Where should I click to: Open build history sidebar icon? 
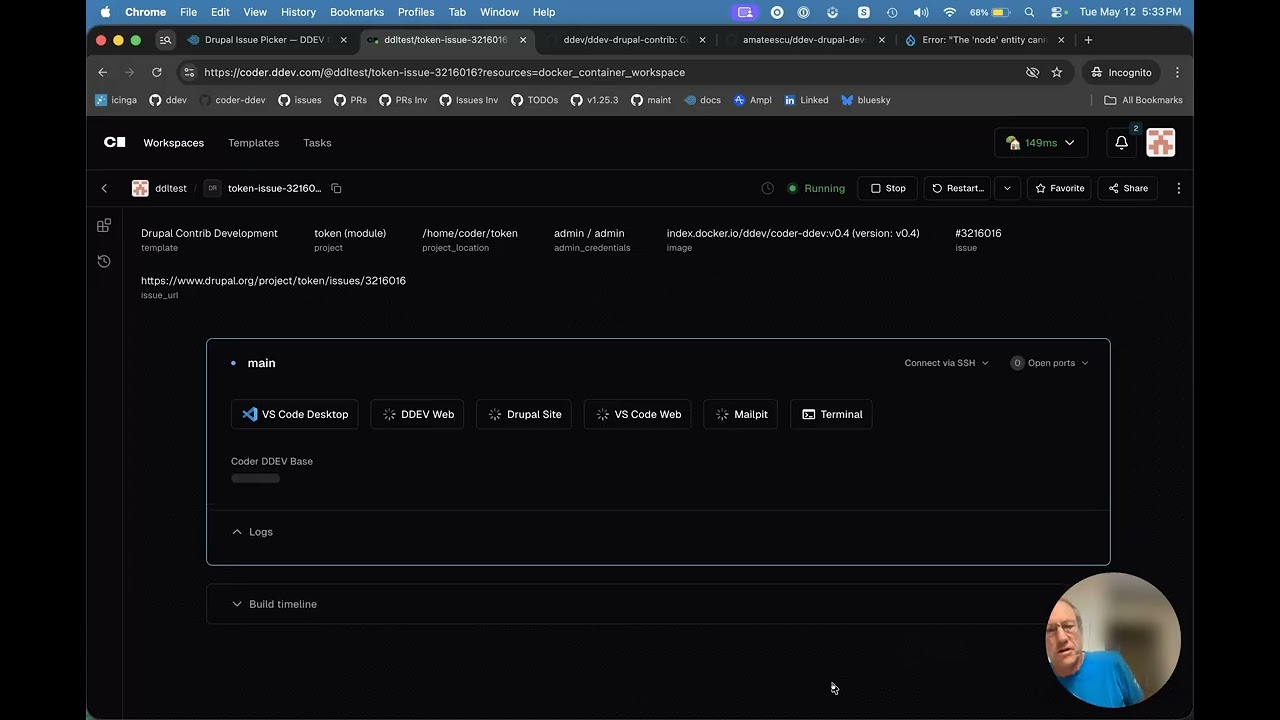104,261
